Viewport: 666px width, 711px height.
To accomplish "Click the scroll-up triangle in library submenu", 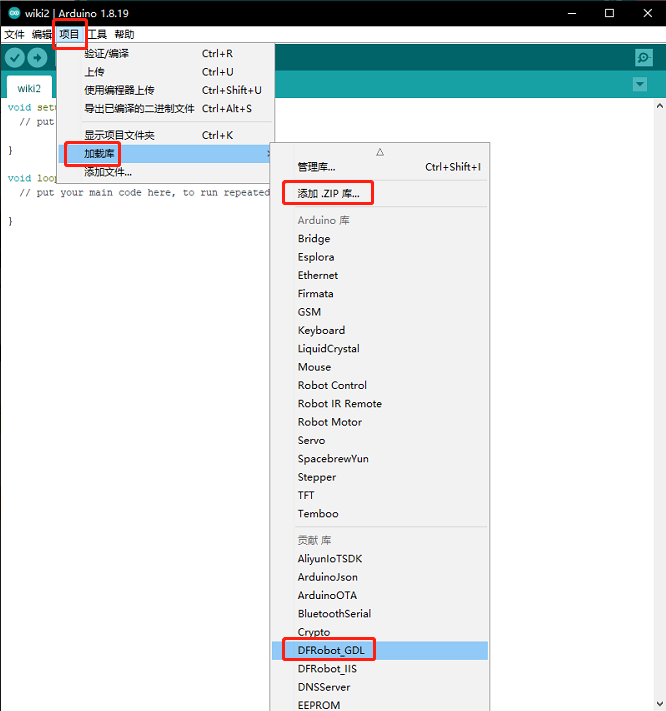I will (380, 152).
